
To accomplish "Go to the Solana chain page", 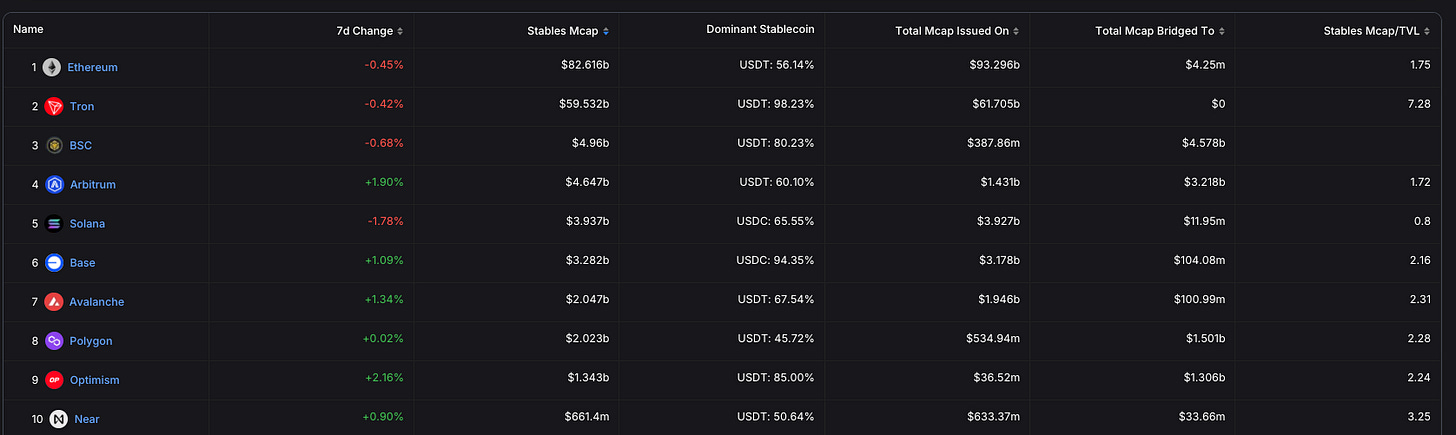I will click(87, 223).
